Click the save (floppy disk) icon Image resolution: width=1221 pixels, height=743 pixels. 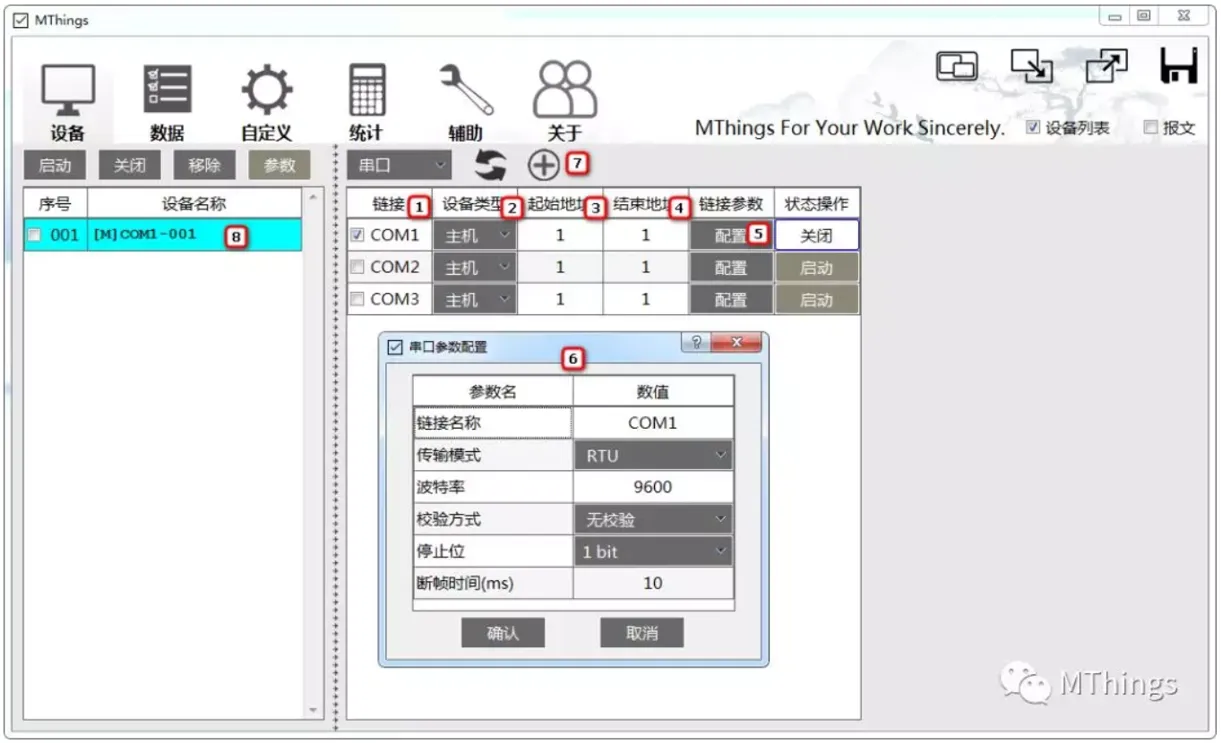1181,64
